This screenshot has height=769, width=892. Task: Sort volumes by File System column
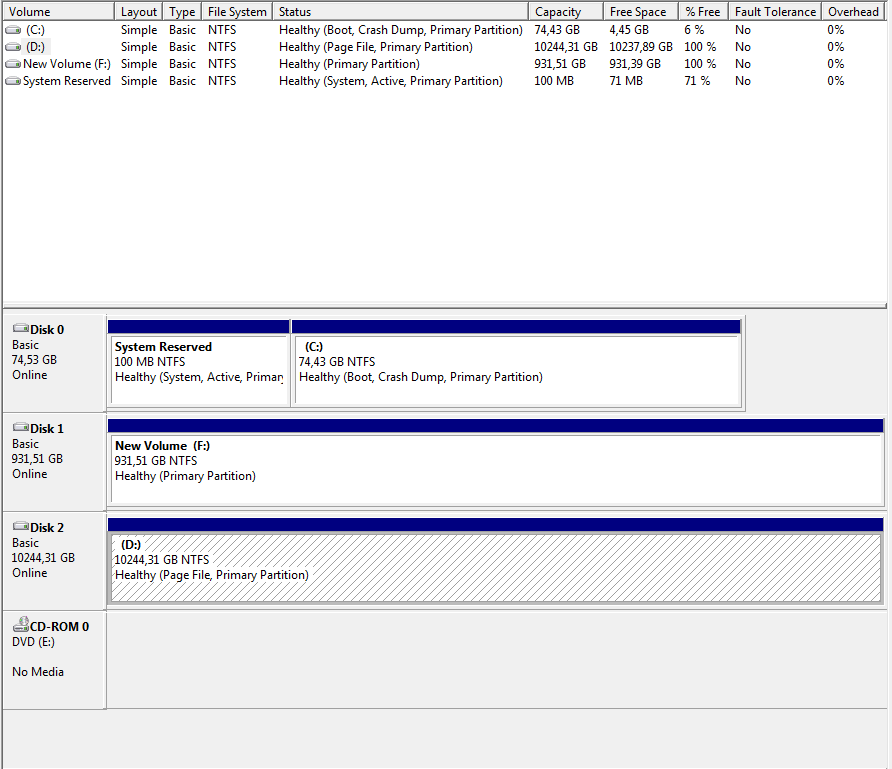pos(237,12)
